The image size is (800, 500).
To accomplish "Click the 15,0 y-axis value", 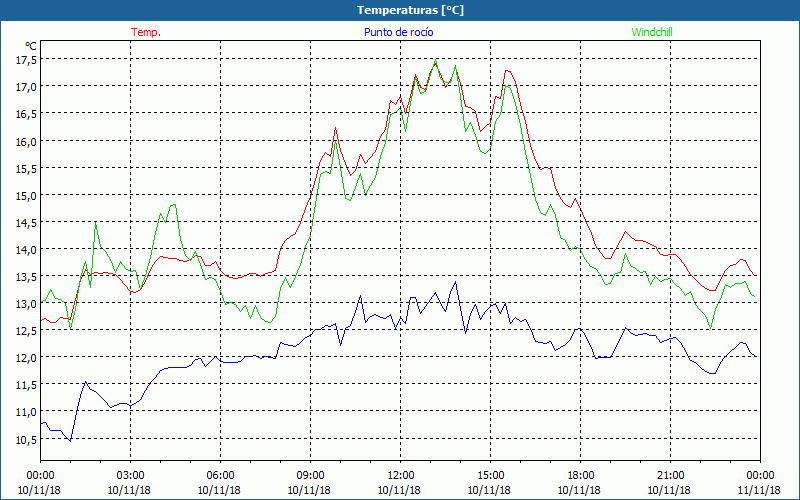I will [x=26, y=196].
